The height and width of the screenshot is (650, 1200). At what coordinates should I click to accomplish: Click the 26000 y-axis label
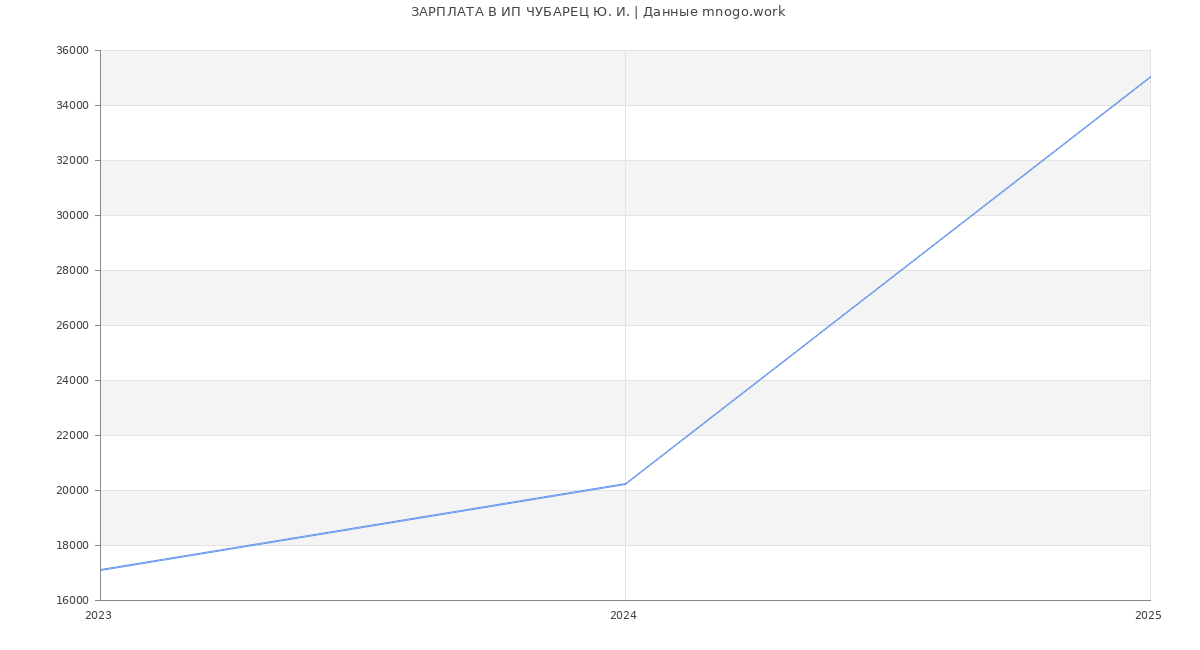[72, 326]
